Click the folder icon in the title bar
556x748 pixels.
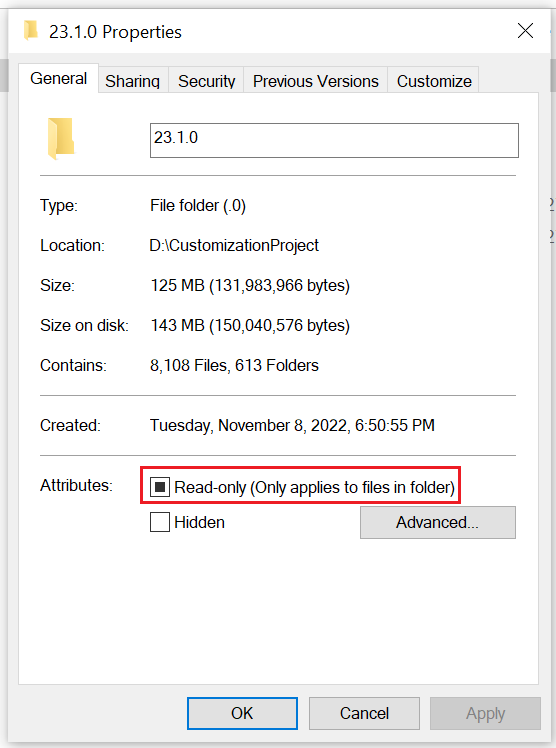tap(31, 31)
